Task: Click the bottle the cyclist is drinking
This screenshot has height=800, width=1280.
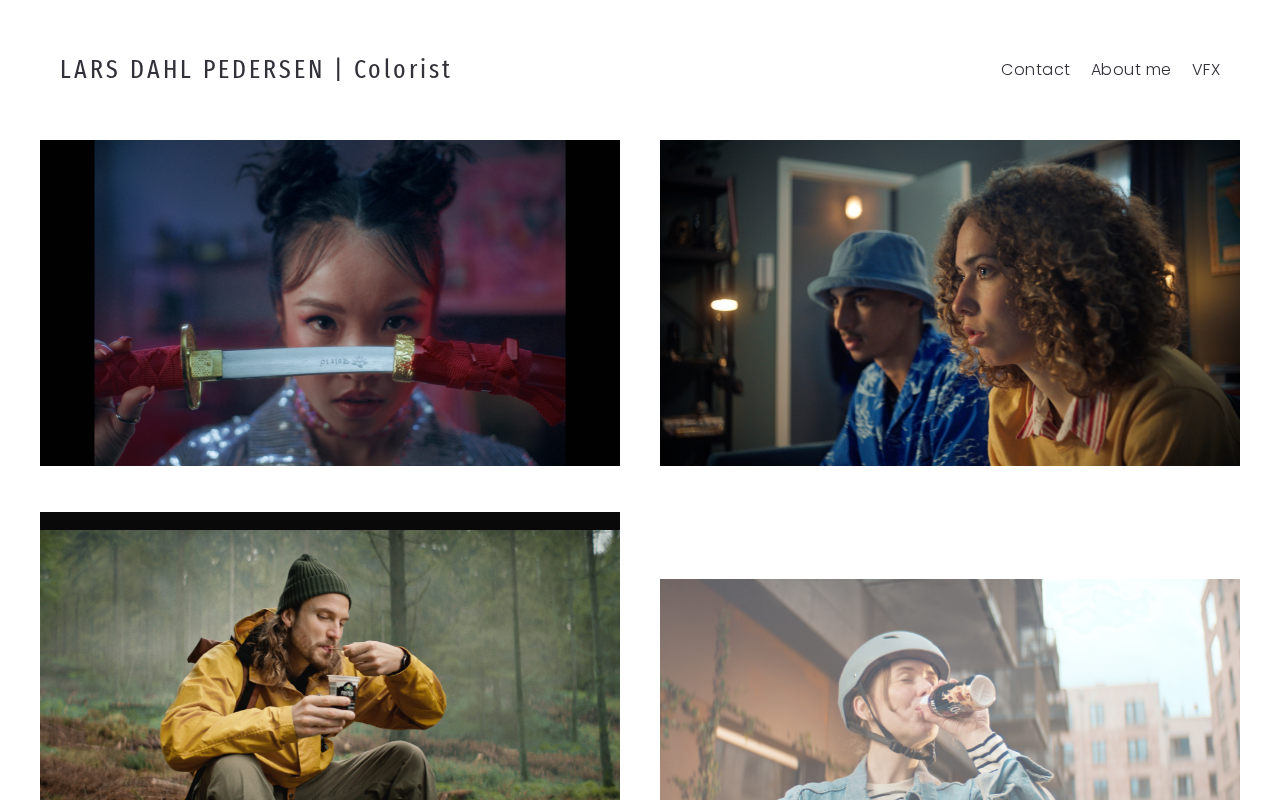Action: [x=958, y=695]
